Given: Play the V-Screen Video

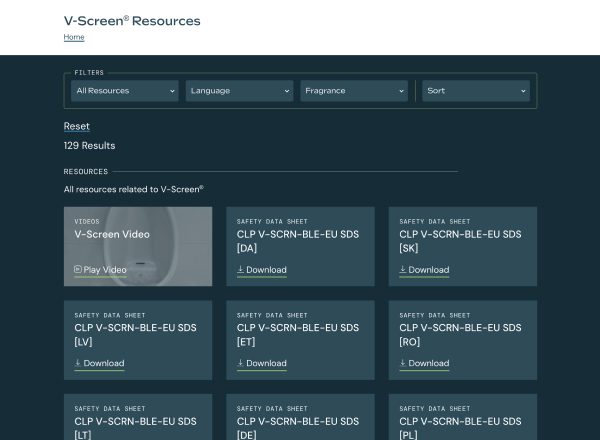Looking at the screenshot, I should point(100,270).
